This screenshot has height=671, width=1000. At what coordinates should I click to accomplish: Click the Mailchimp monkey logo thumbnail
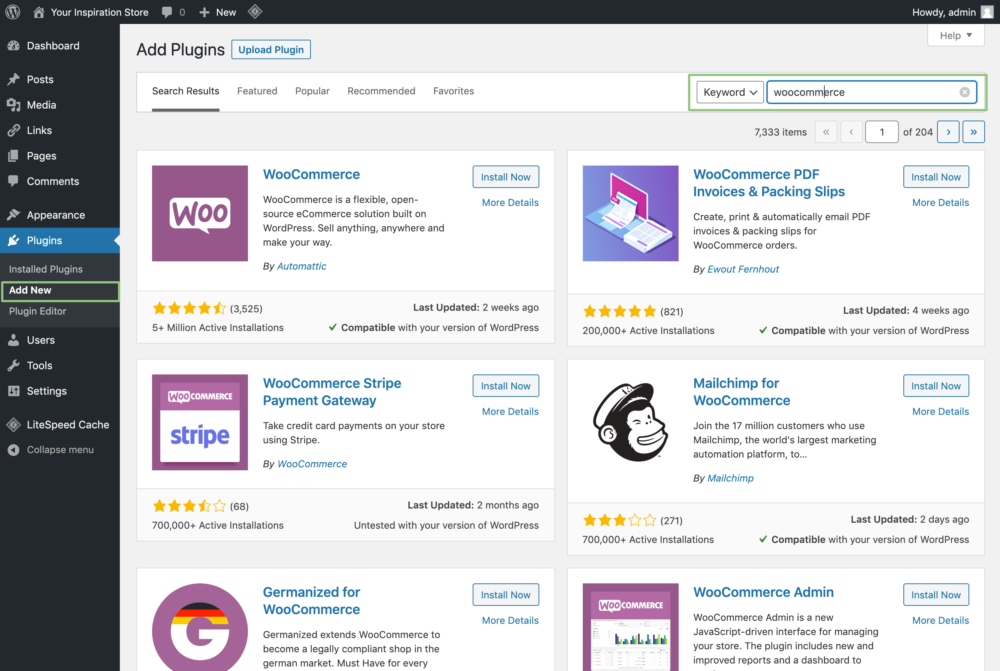click(x=630, y=422)
